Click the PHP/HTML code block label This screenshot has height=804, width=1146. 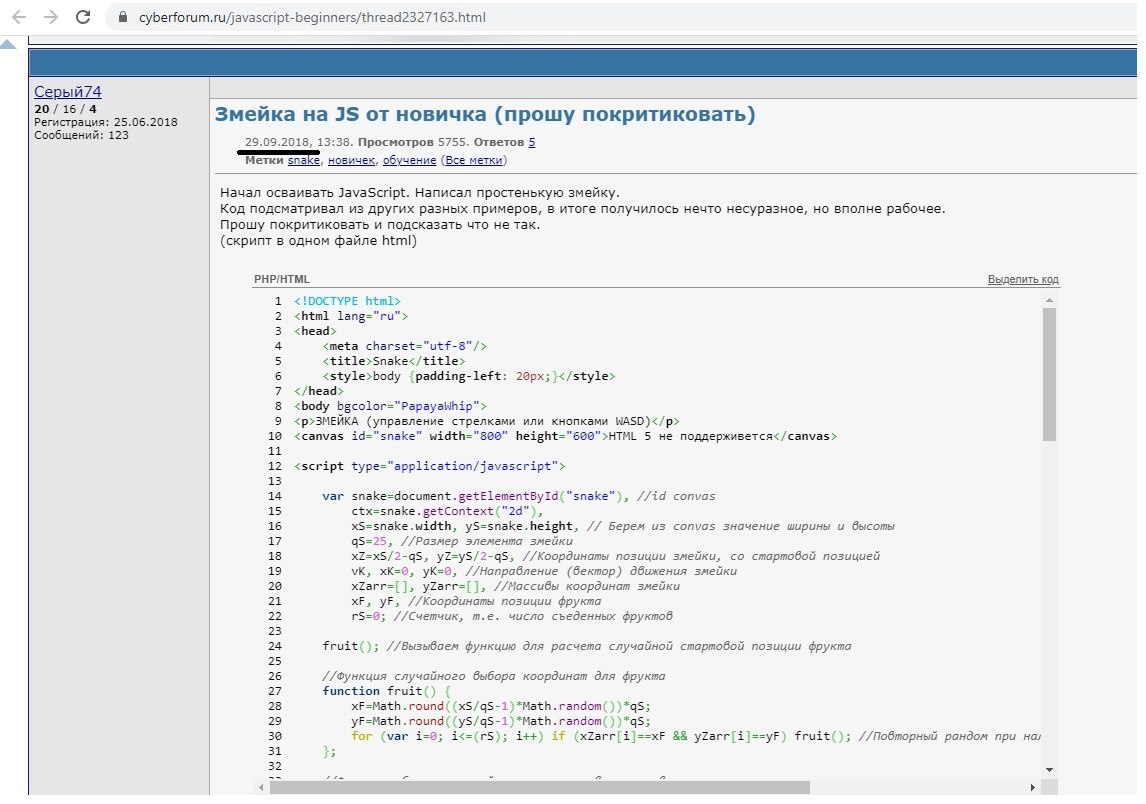[x=281, y=279]
